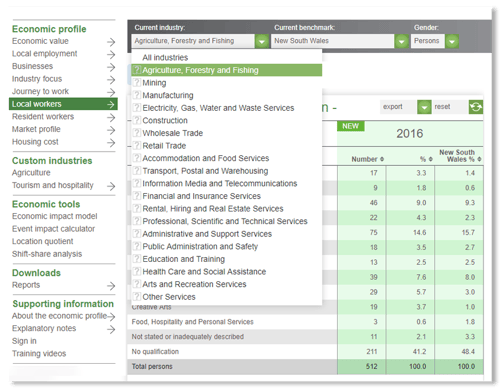Open Housing cost sidebar link

pos(35,142)
